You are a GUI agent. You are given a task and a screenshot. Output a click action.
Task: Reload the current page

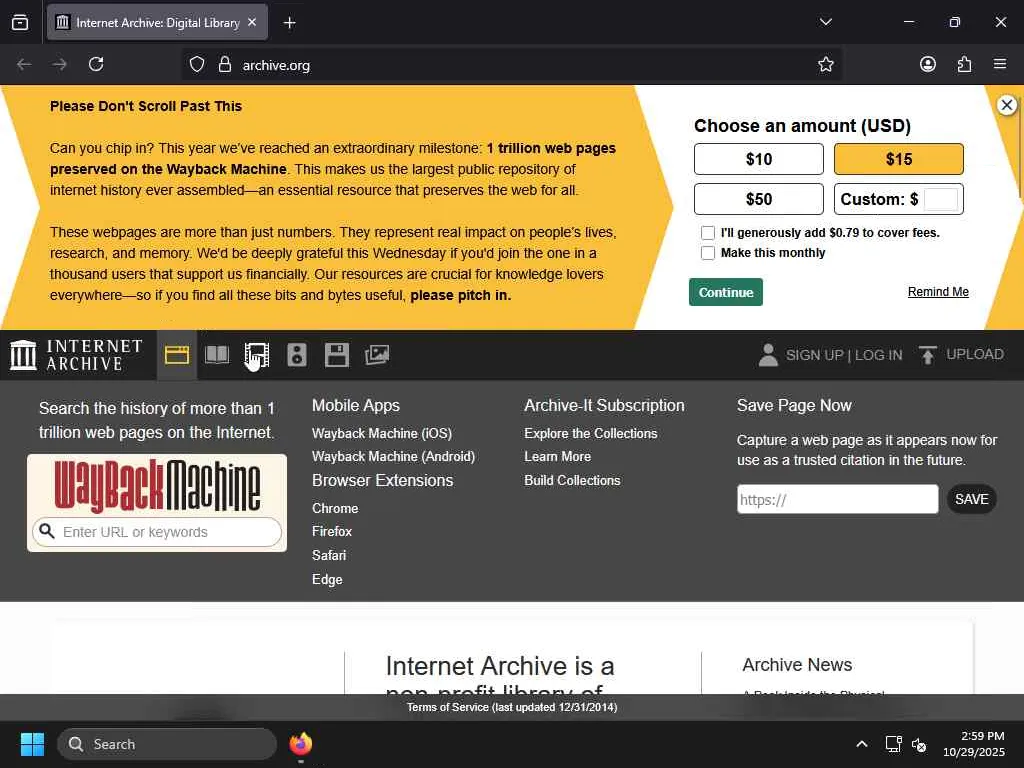point(96,64)
